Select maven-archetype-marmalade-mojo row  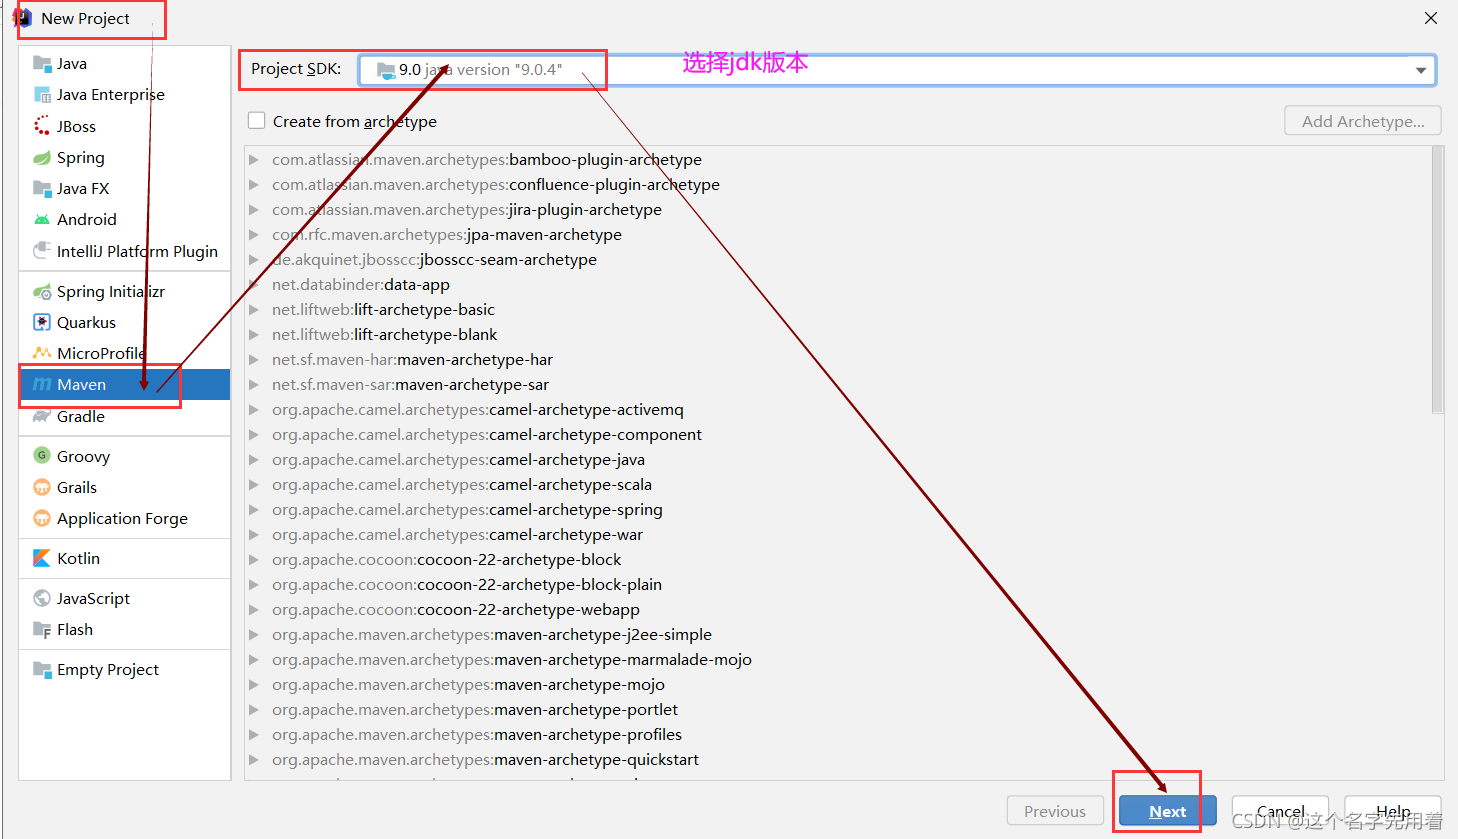pos(838,659)
